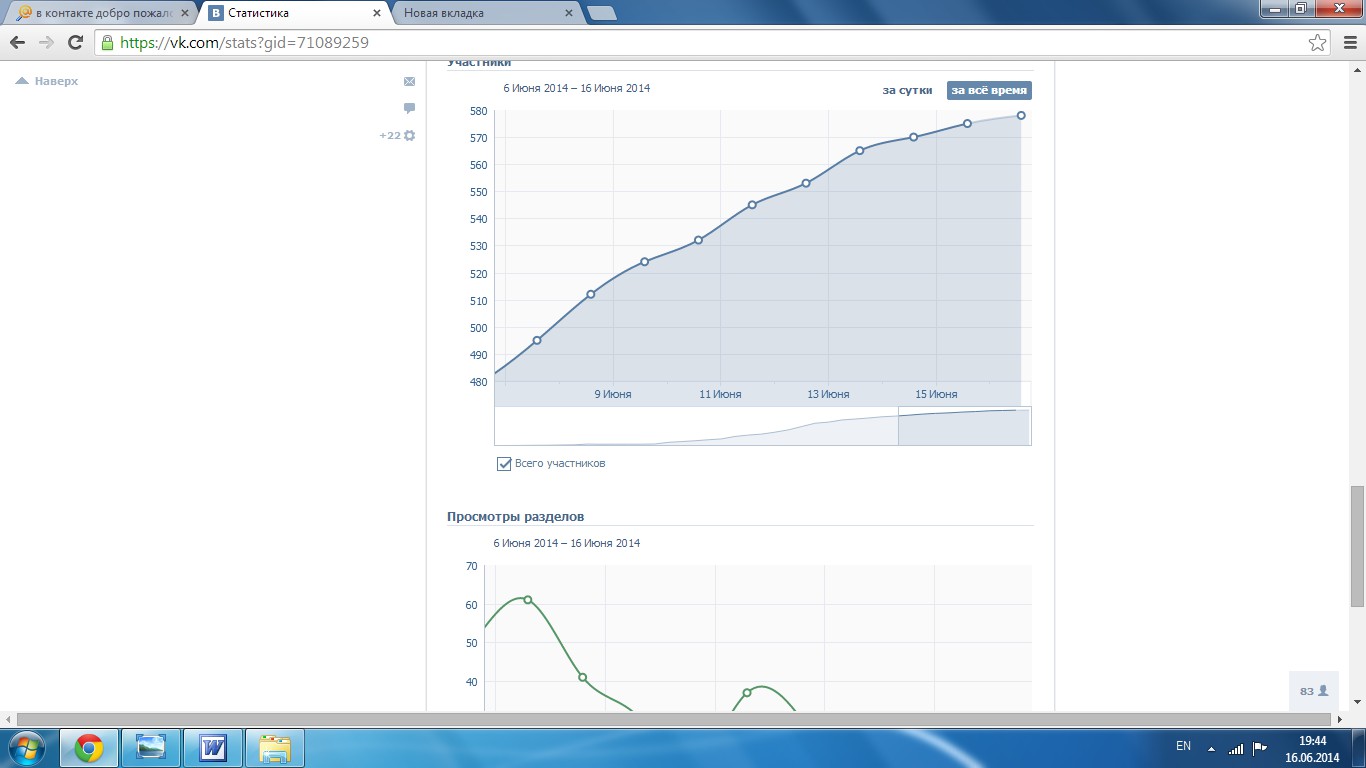Click the date range above participants chart

576,88
